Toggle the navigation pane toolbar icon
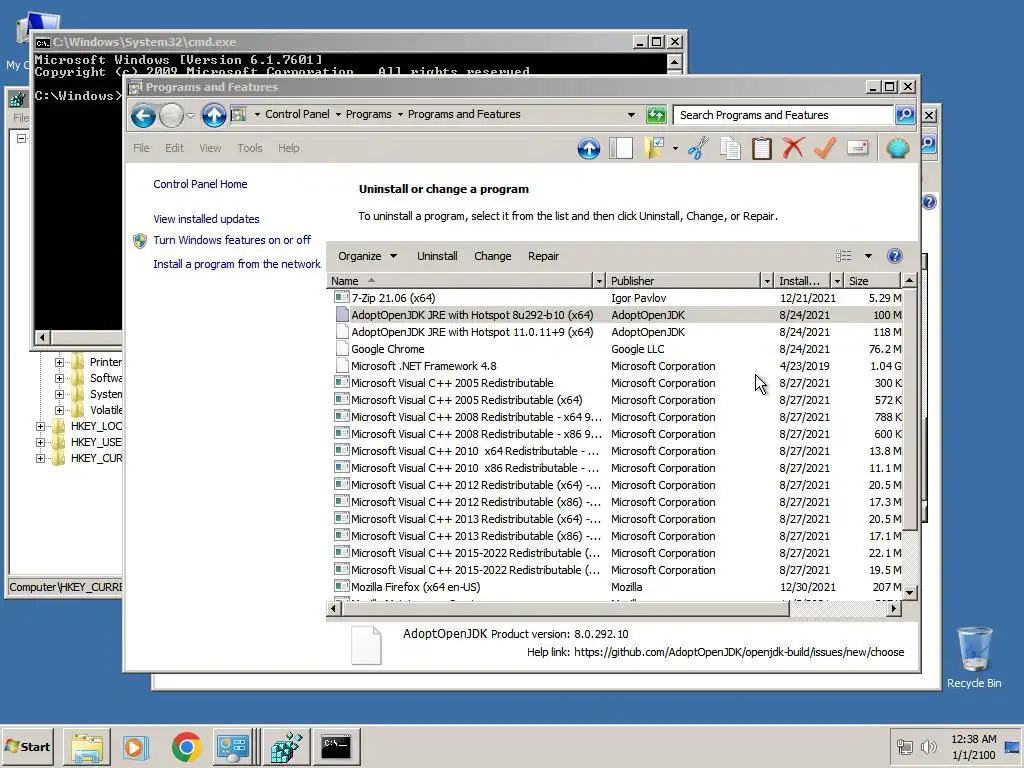1024x768 pixels. (x=621, y=148)
